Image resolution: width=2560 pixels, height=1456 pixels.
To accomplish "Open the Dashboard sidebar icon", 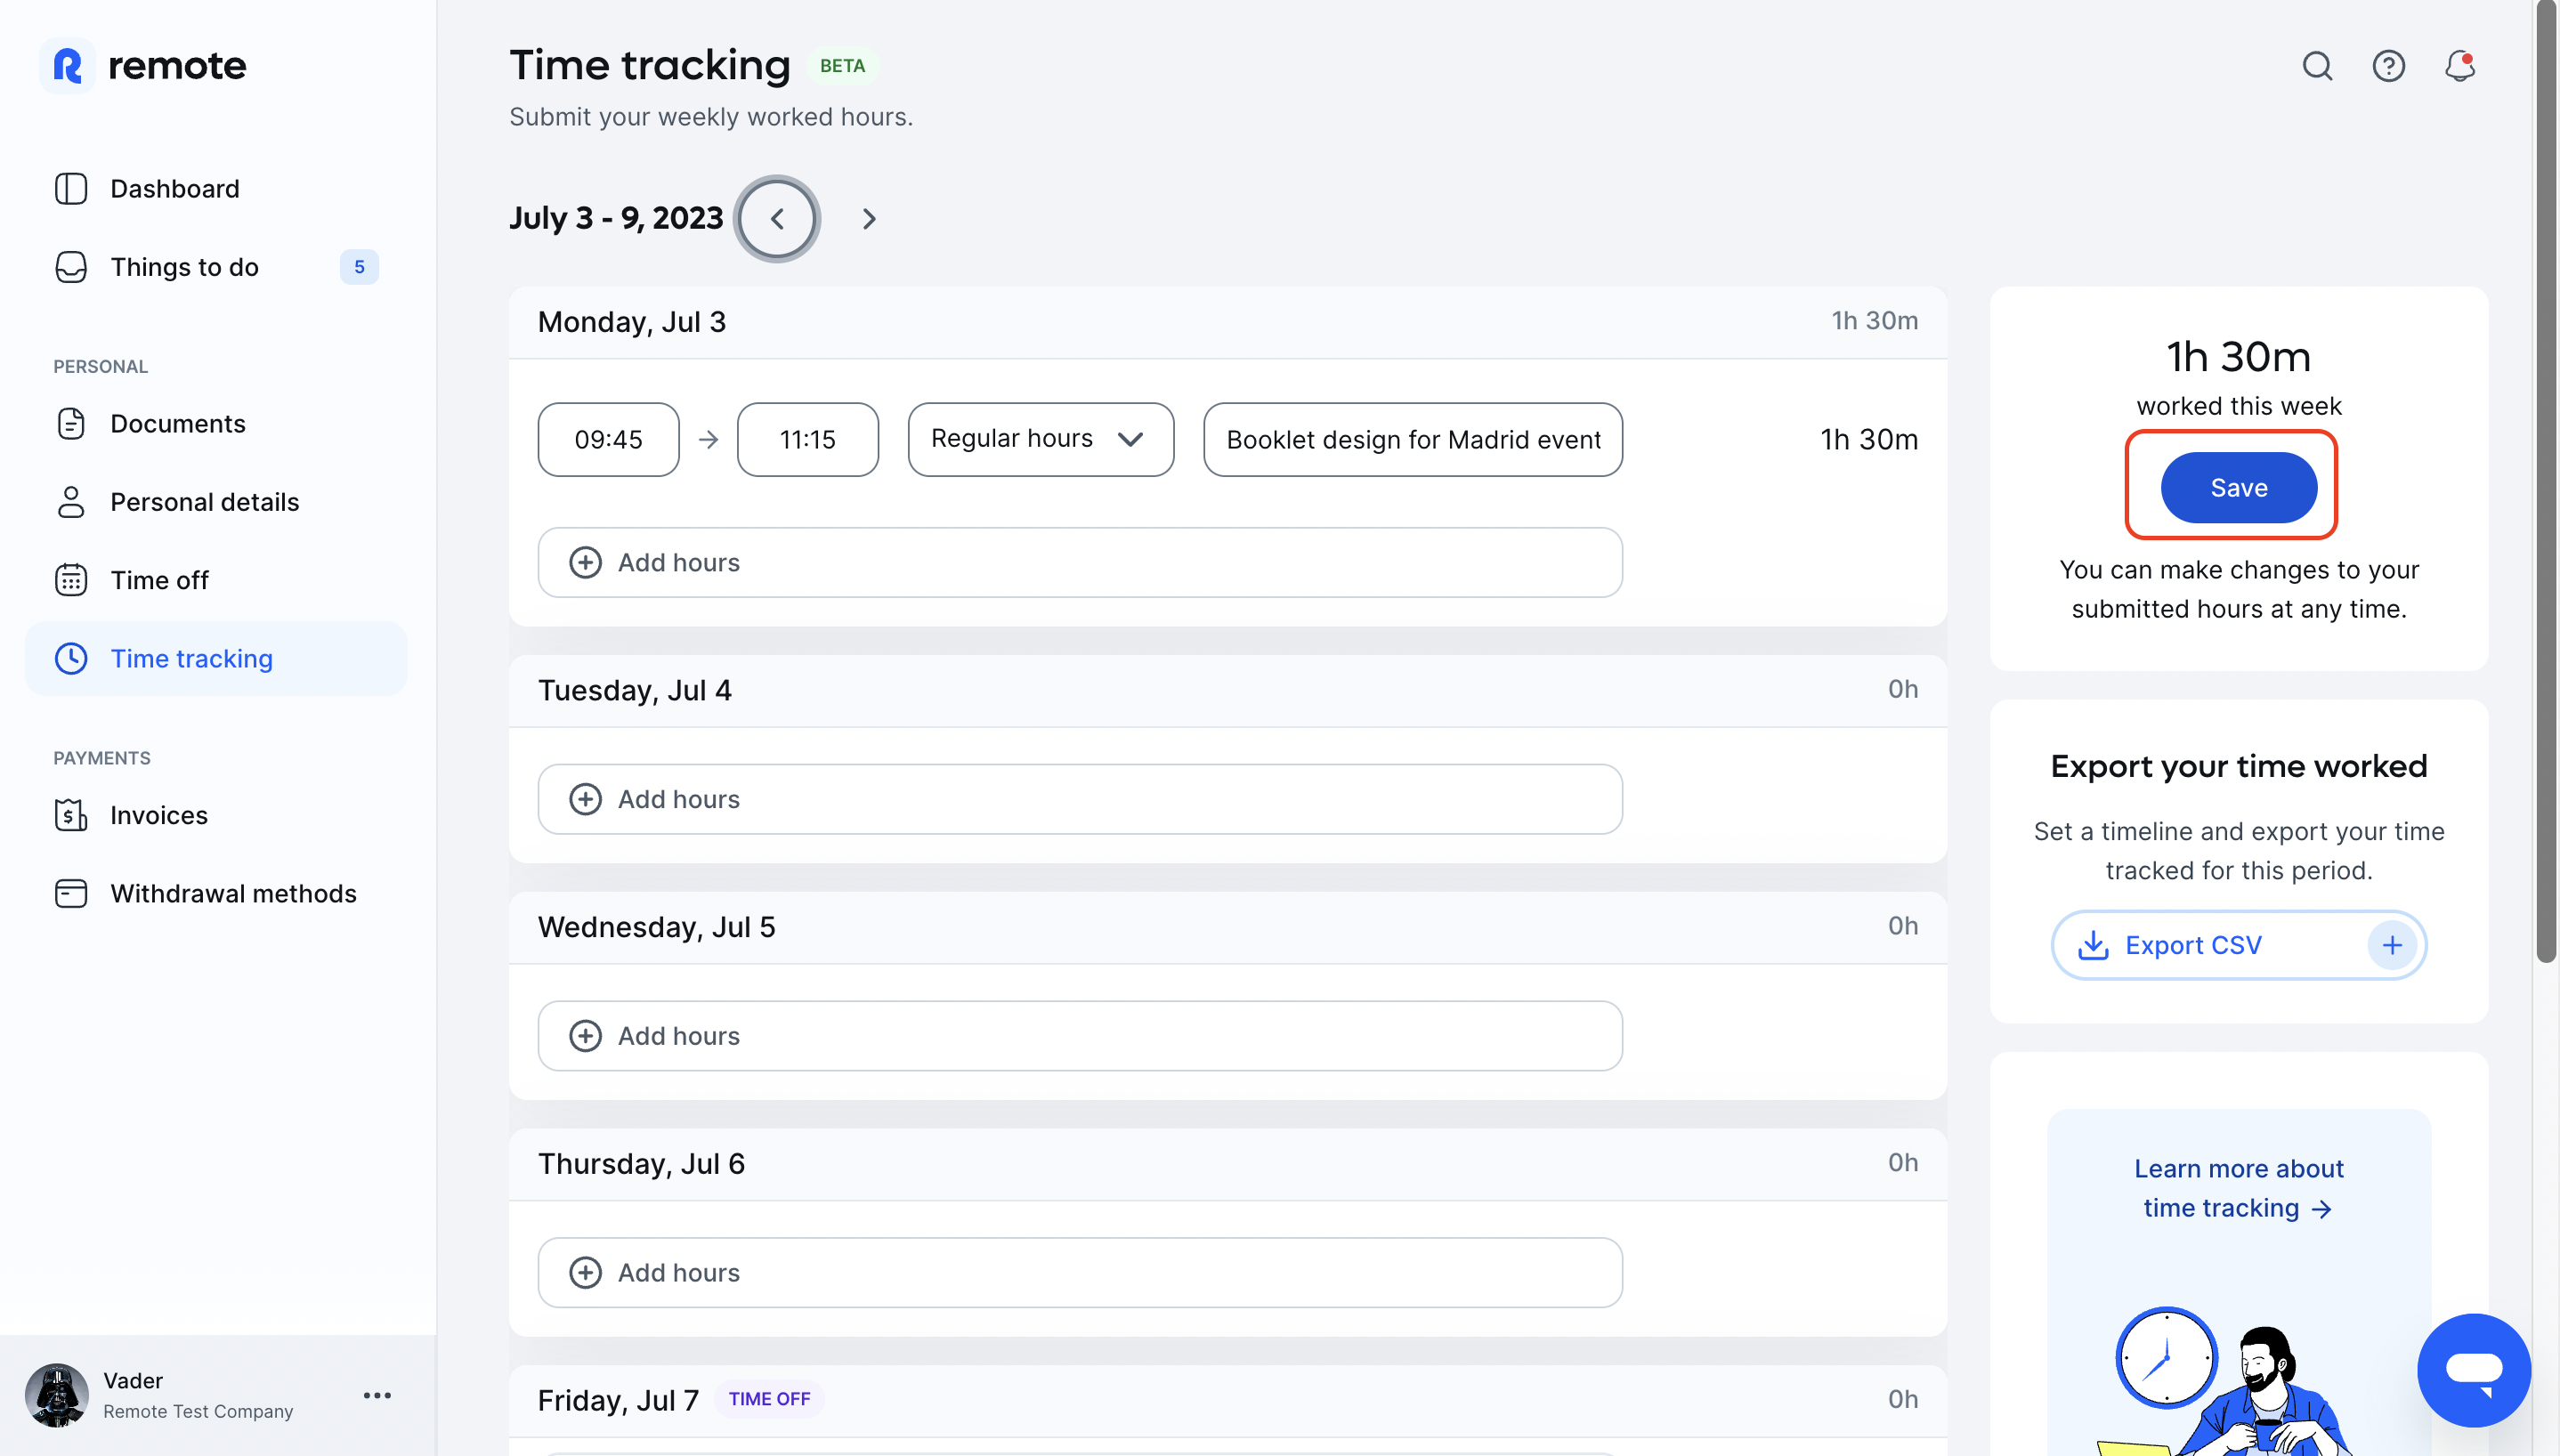I will click(x=70, y=188).
